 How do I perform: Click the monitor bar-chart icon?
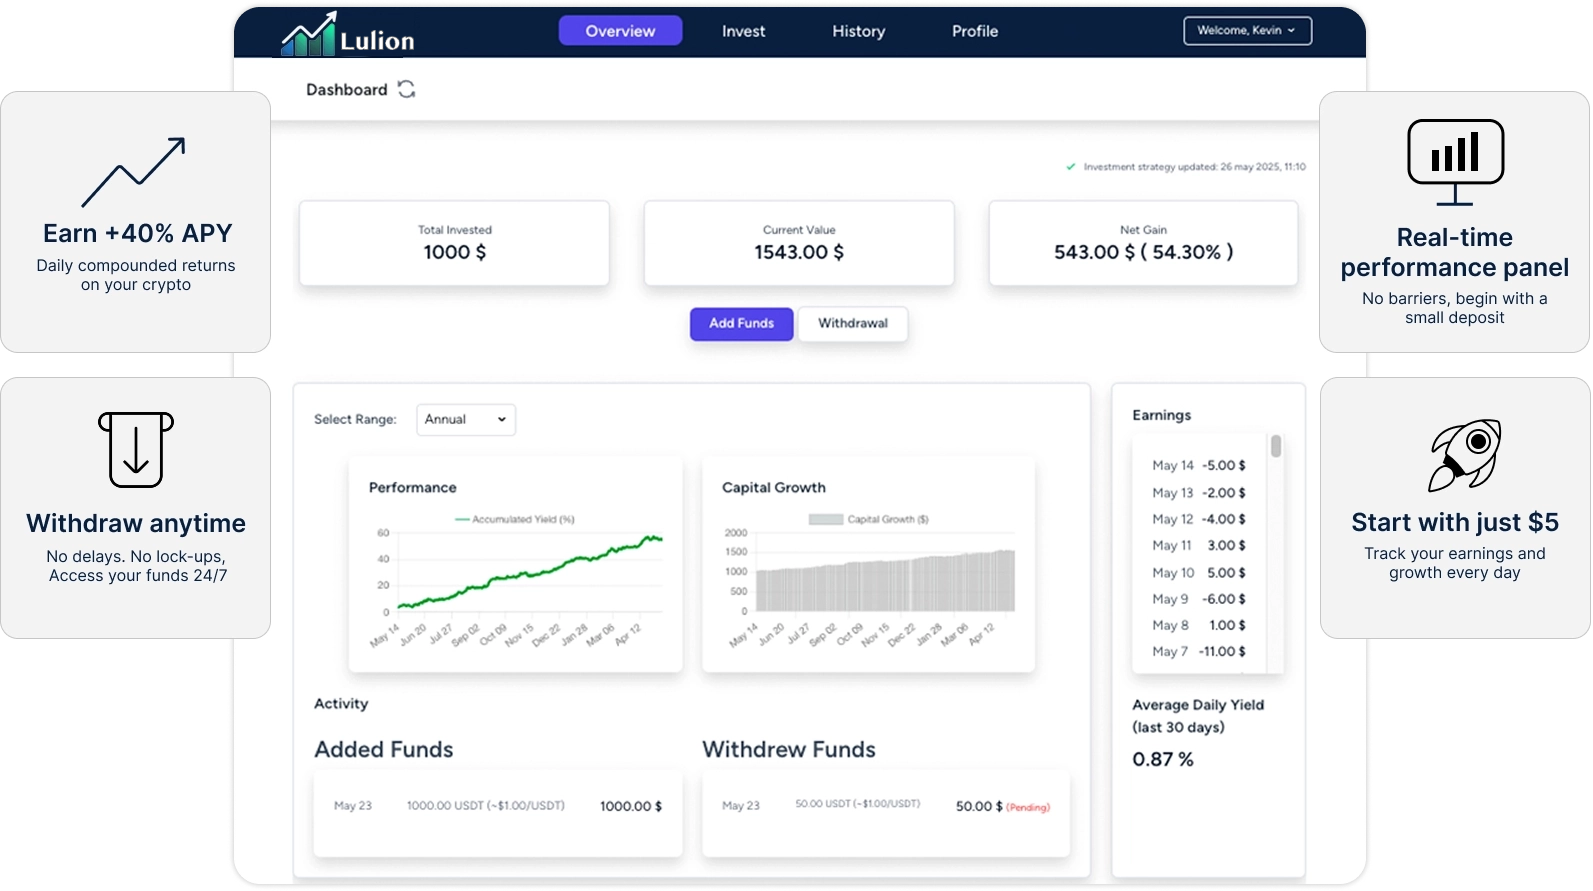1455,161
